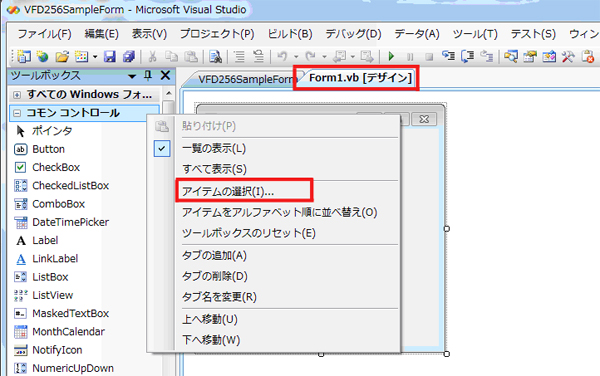Start debugging with the green play icon
This screenshot has height=376, width=600.
pyautogui.click(x=391, y=57)
